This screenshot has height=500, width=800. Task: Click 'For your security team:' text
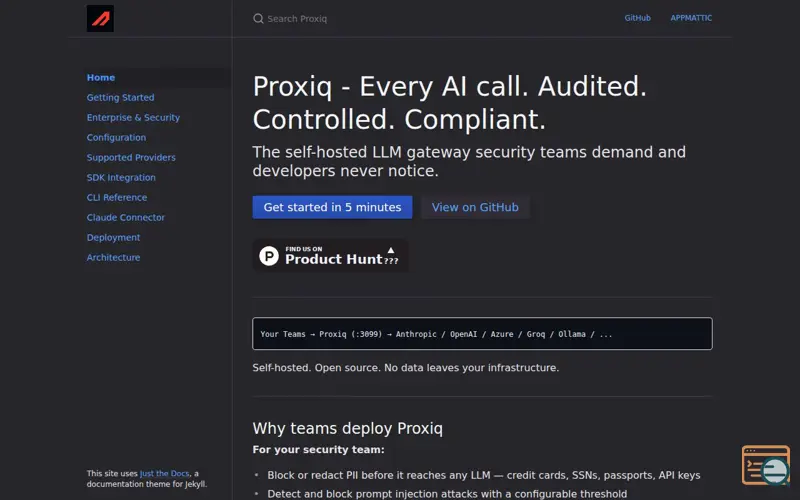[318, 449]
